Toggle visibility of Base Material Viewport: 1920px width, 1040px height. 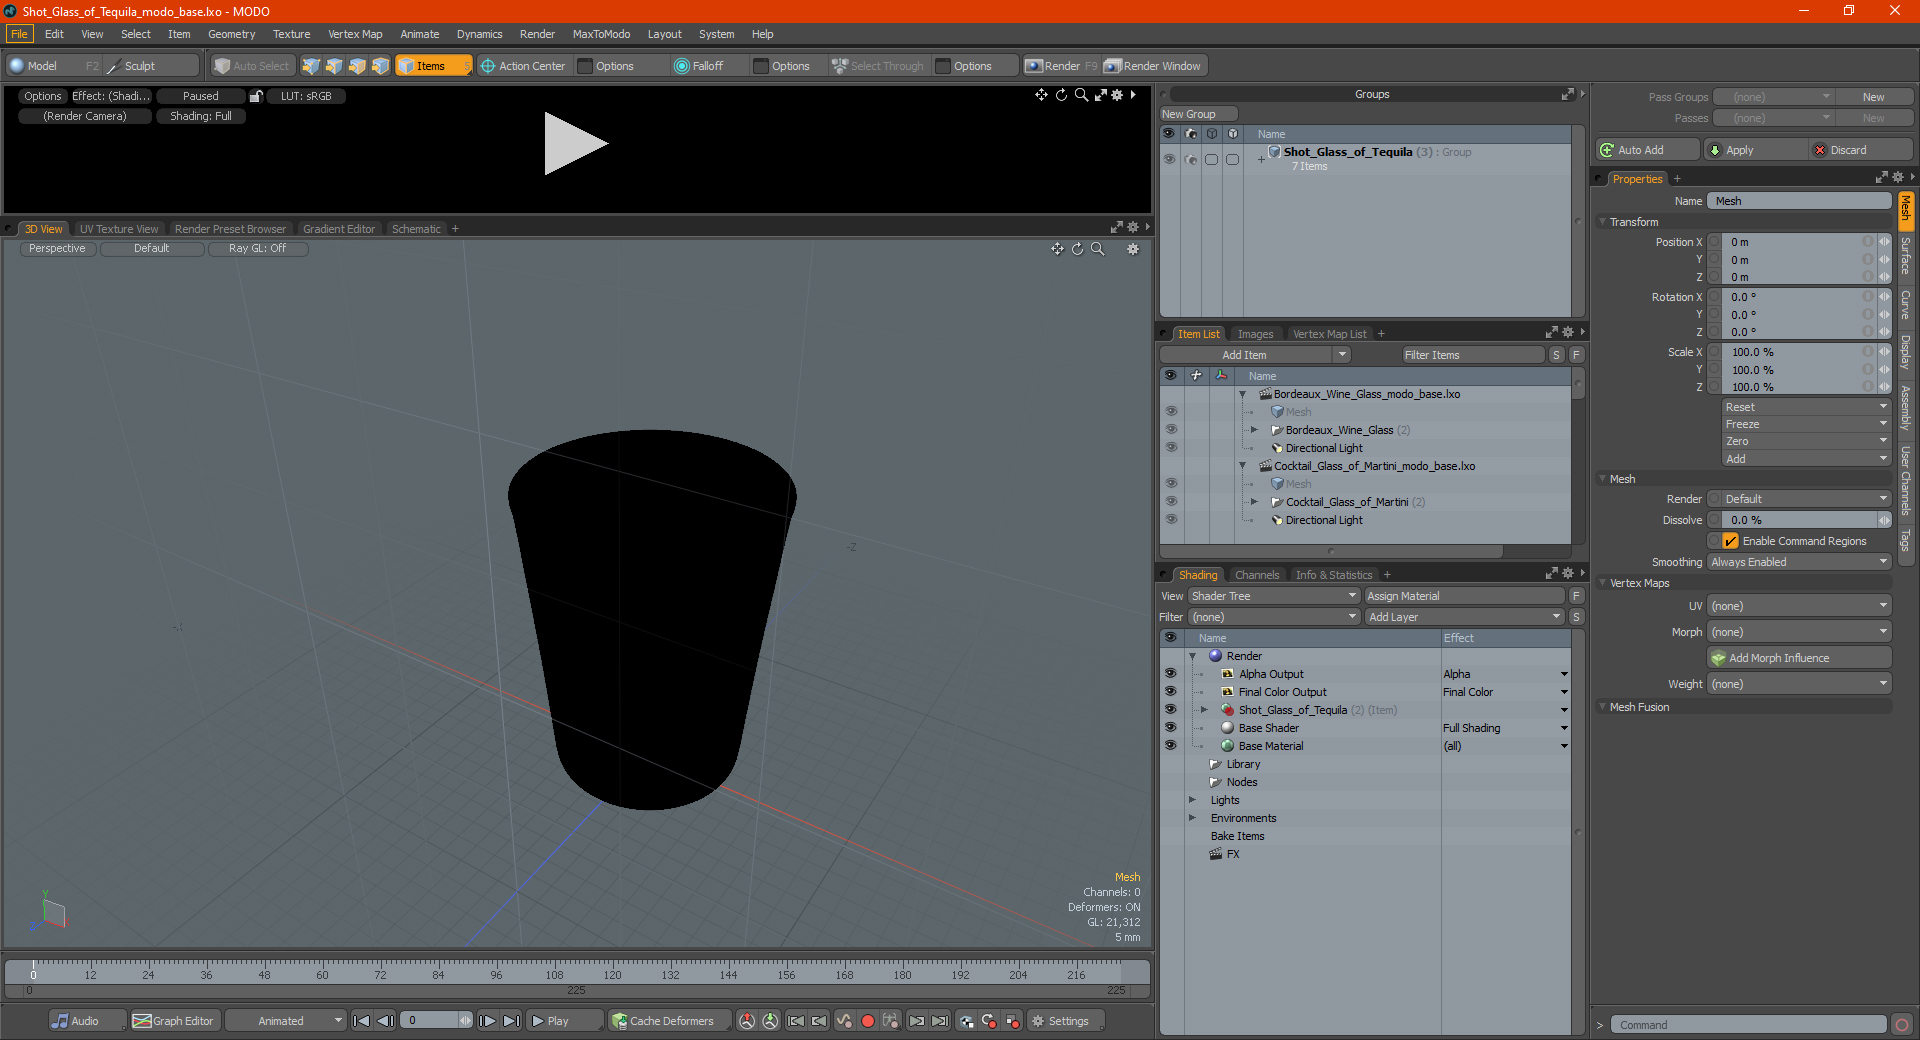(1170, 746)
